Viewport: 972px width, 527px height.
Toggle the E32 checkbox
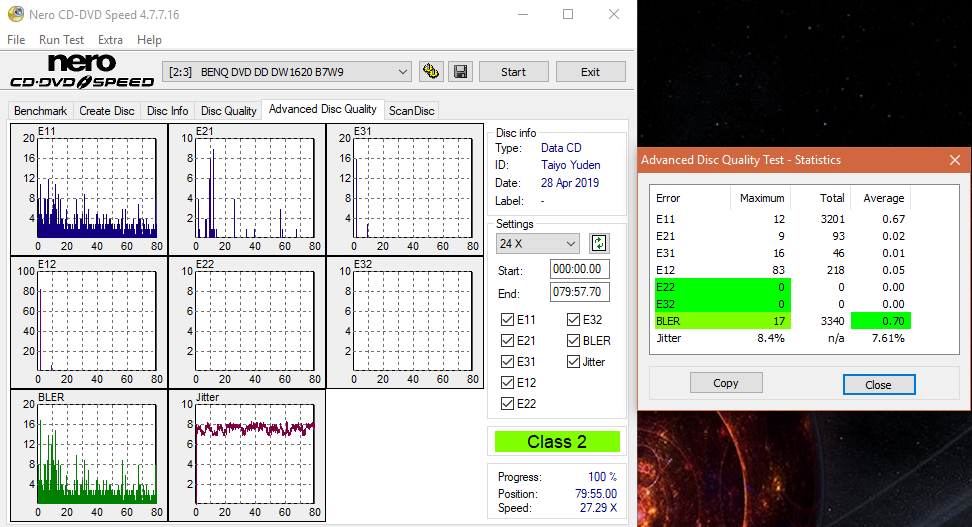tap(573, 319)
